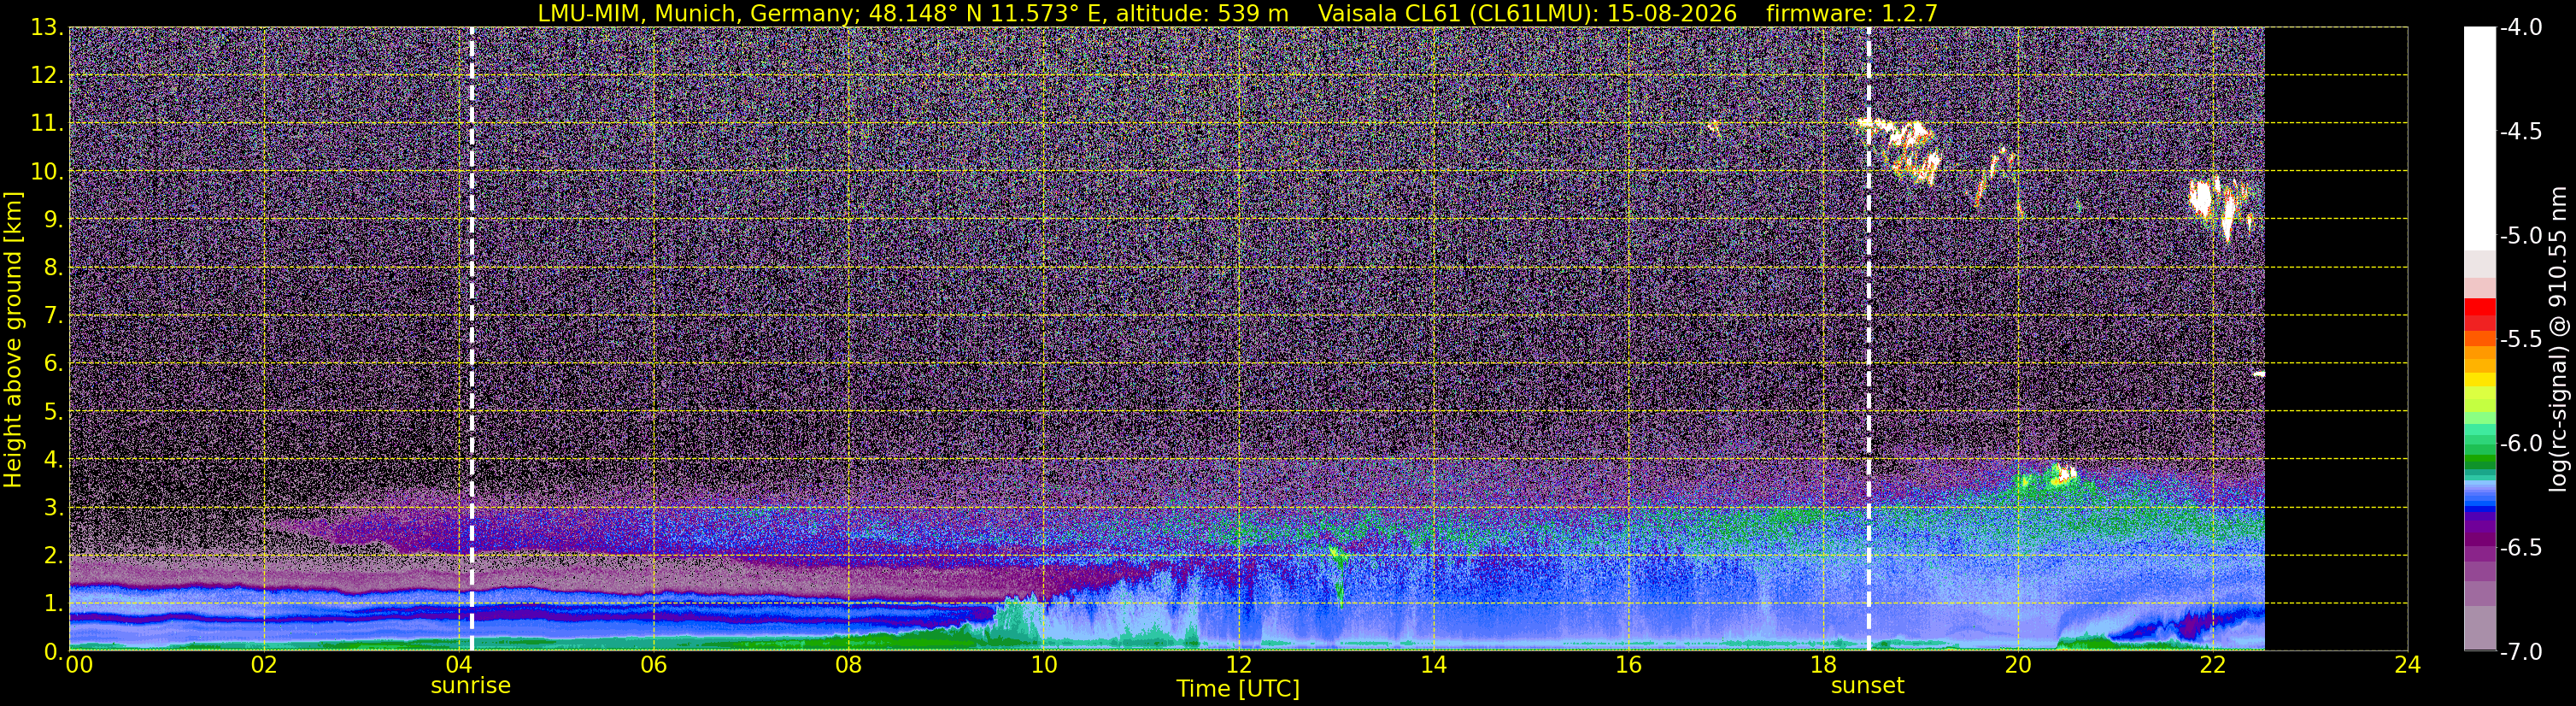Image resolution: width=2576 pixels, height=706 pixels.
Task: Click the '-4.5' colorbar tick label
Action: (x=2521, y=132)
